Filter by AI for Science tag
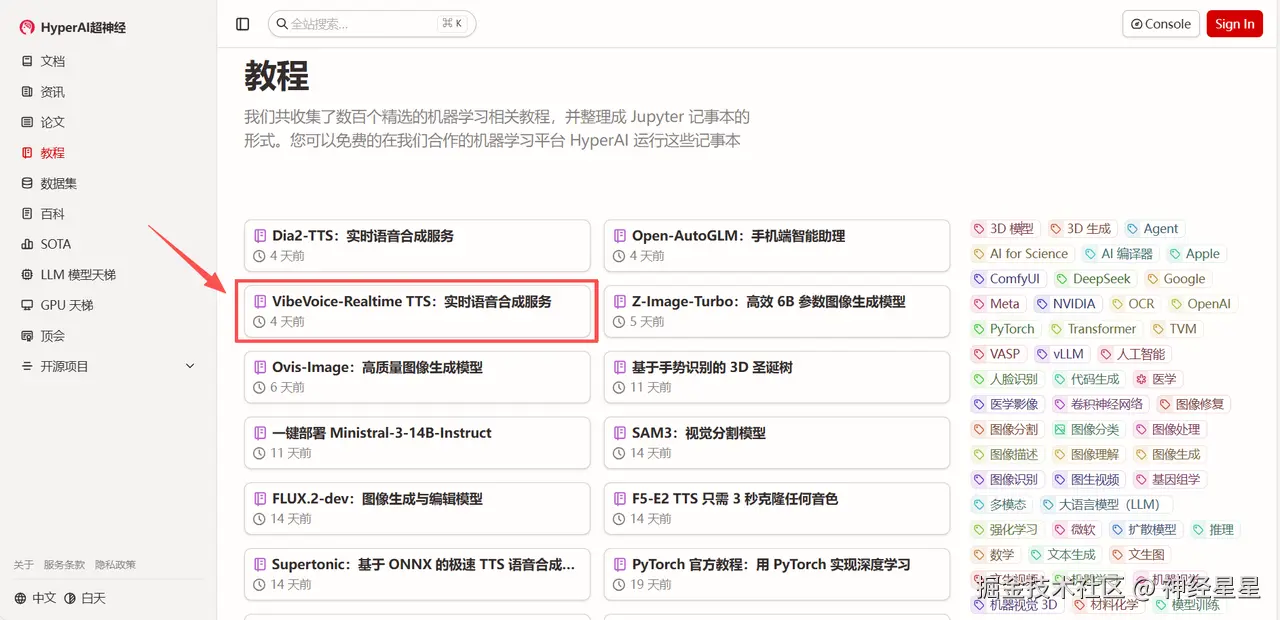 click(1022, 254)
